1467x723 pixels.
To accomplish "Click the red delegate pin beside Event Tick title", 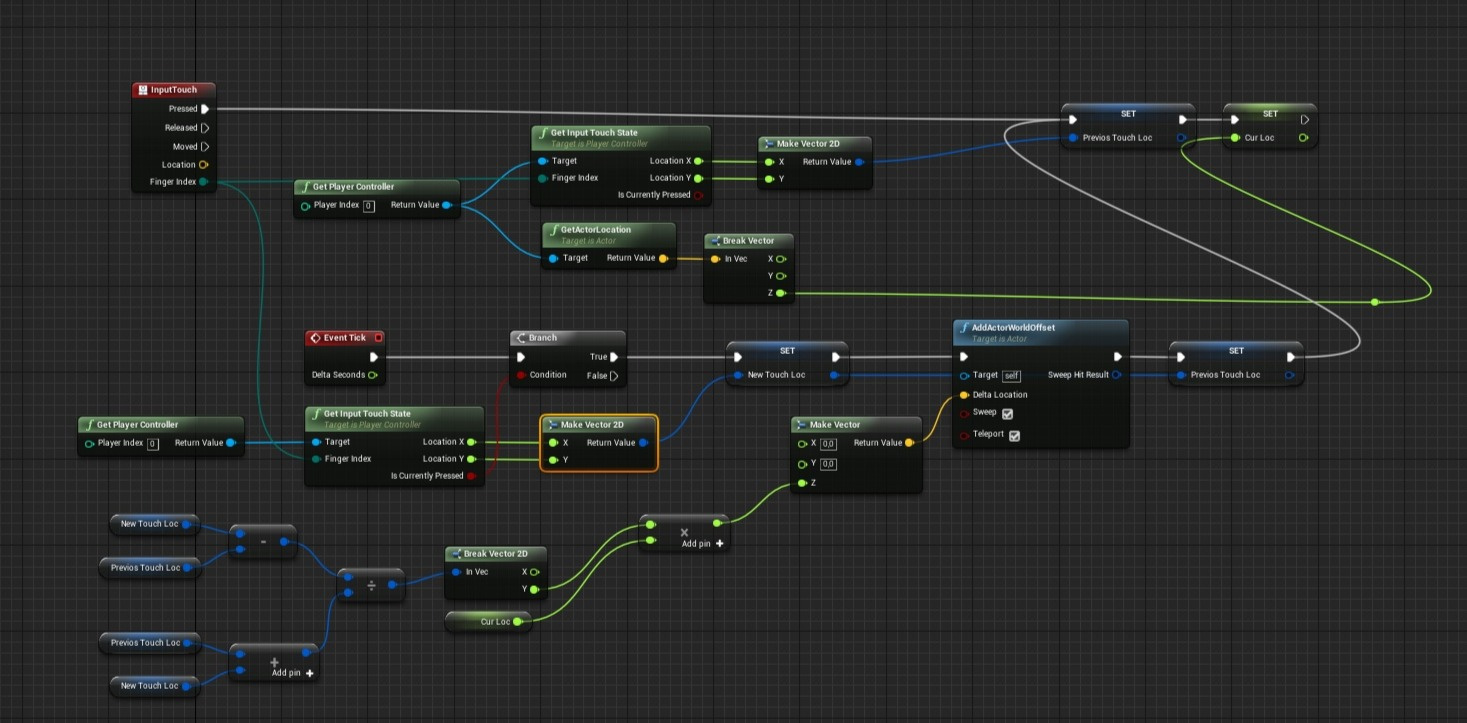I will click(x=378, y=338).
